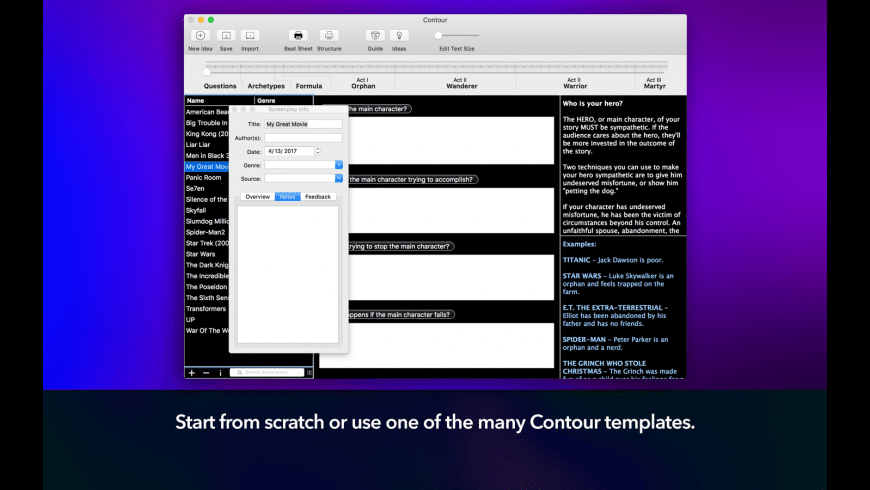Screen dimensions: 870x490
Task: Jump to Act II Warrior
Action: pos(575,83)
